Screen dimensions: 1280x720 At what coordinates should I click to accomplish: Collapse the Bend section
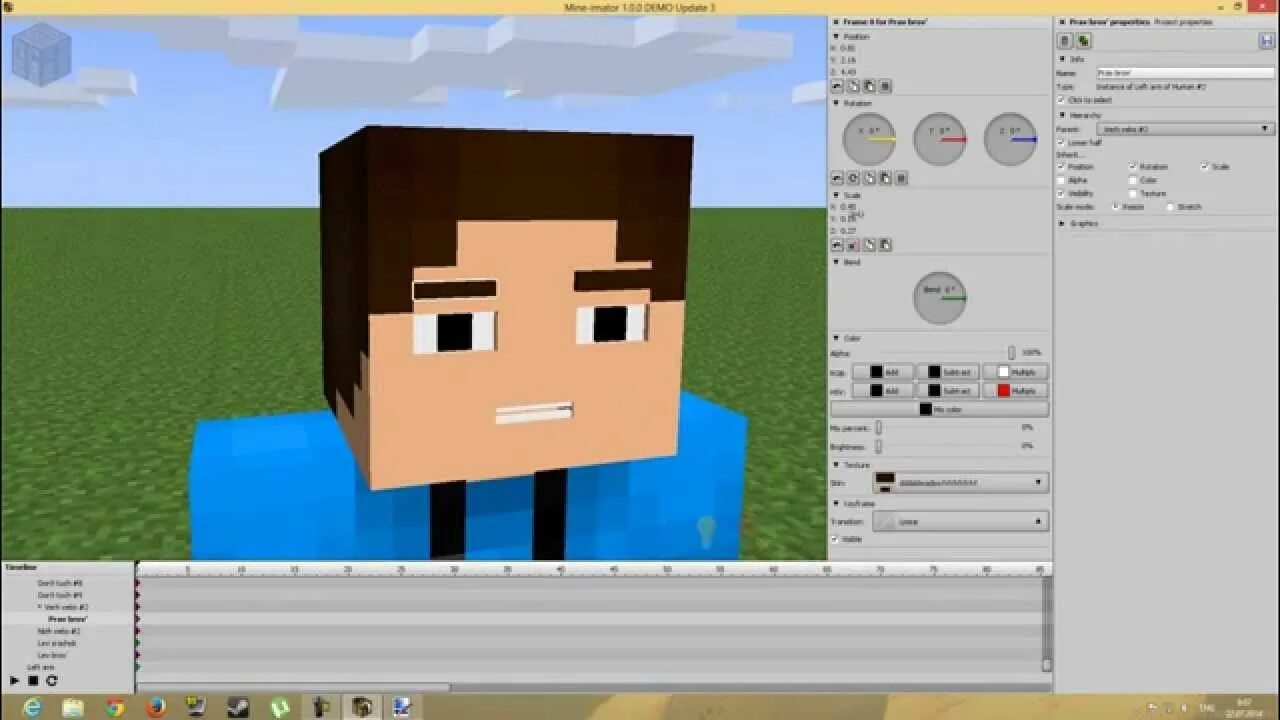pos(836,262)
